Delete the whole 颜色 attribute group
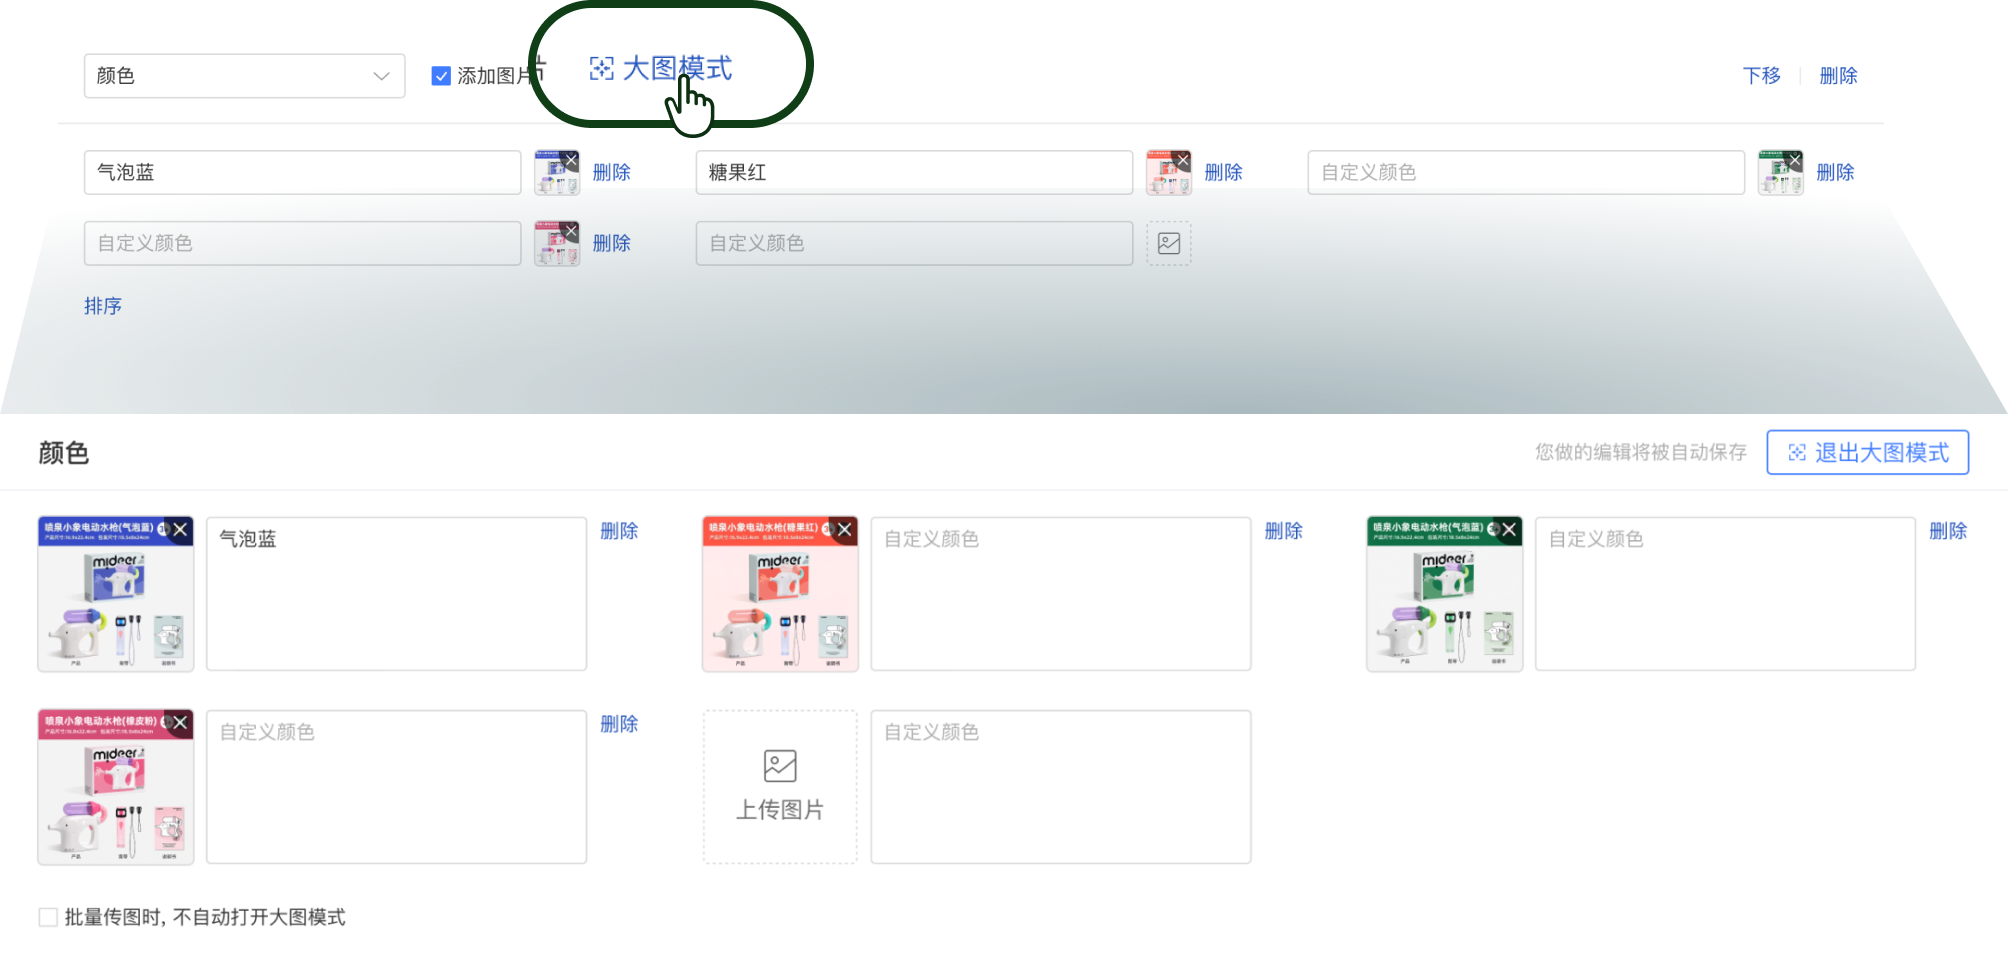This screenshot has width=2008, height=970. 1838,76
